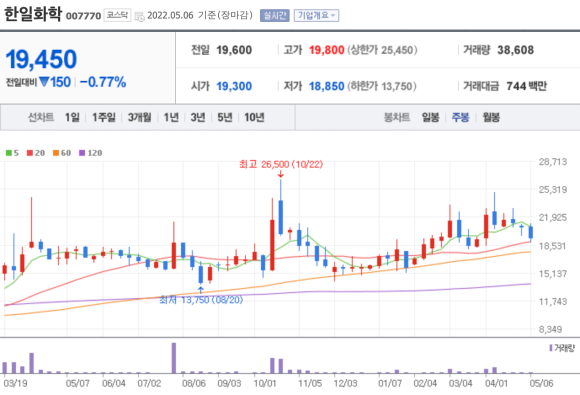Click the 한일화학 stock name heading
The image size is (580, 395).
(x=33, y=14)
